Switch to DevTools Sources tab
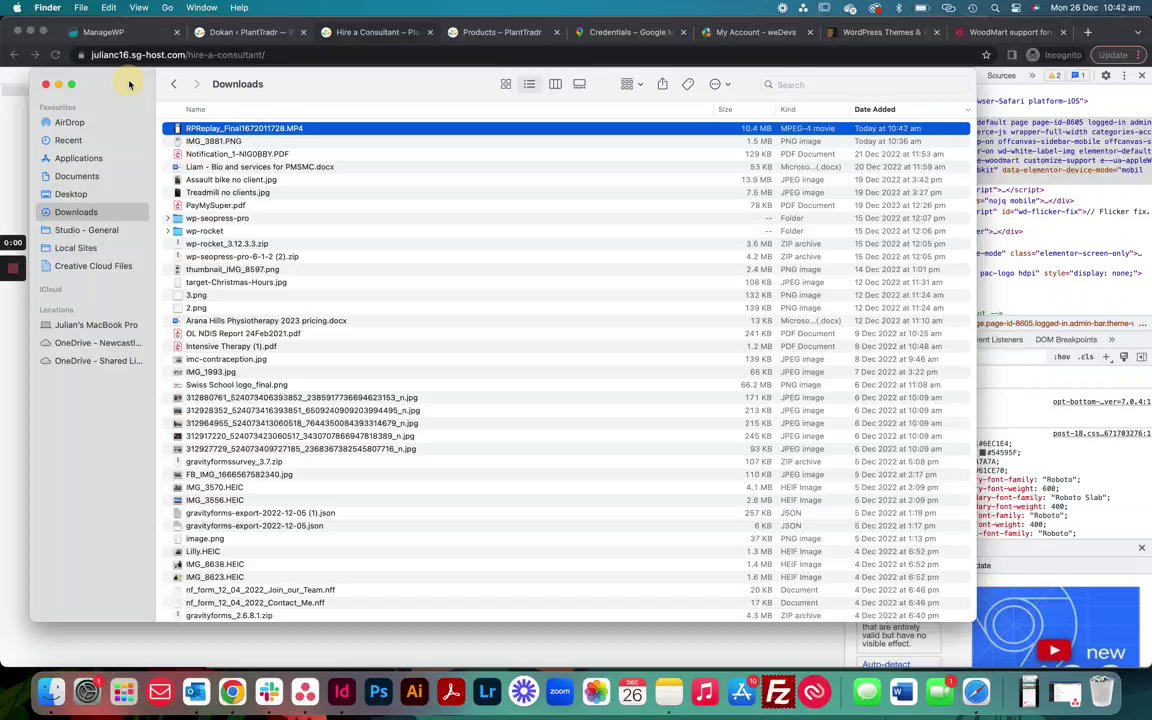 (x=1001, y=76)
